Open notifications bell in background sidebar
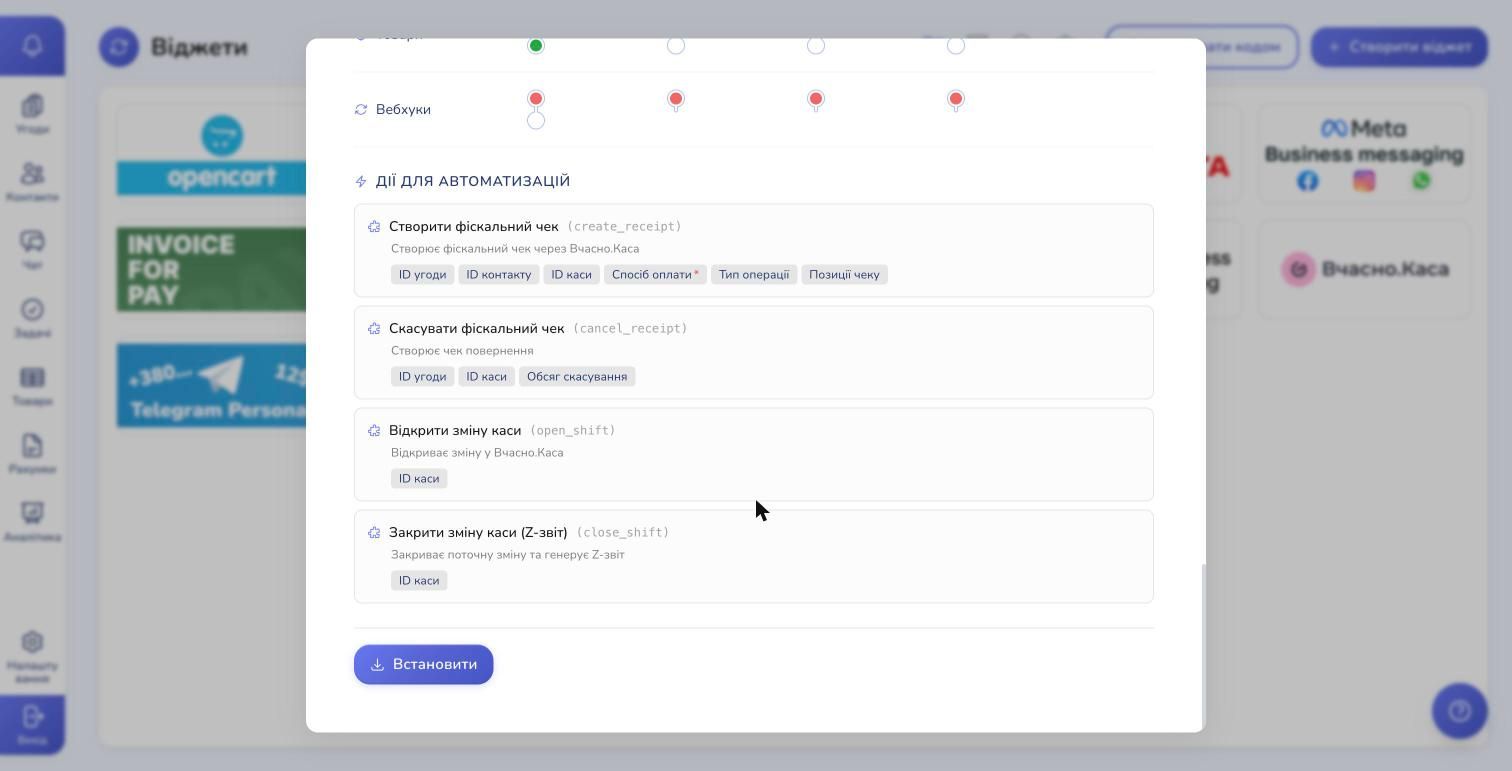Image resolution: width=1512 pixels, height=771 pixels. (32, 46)
